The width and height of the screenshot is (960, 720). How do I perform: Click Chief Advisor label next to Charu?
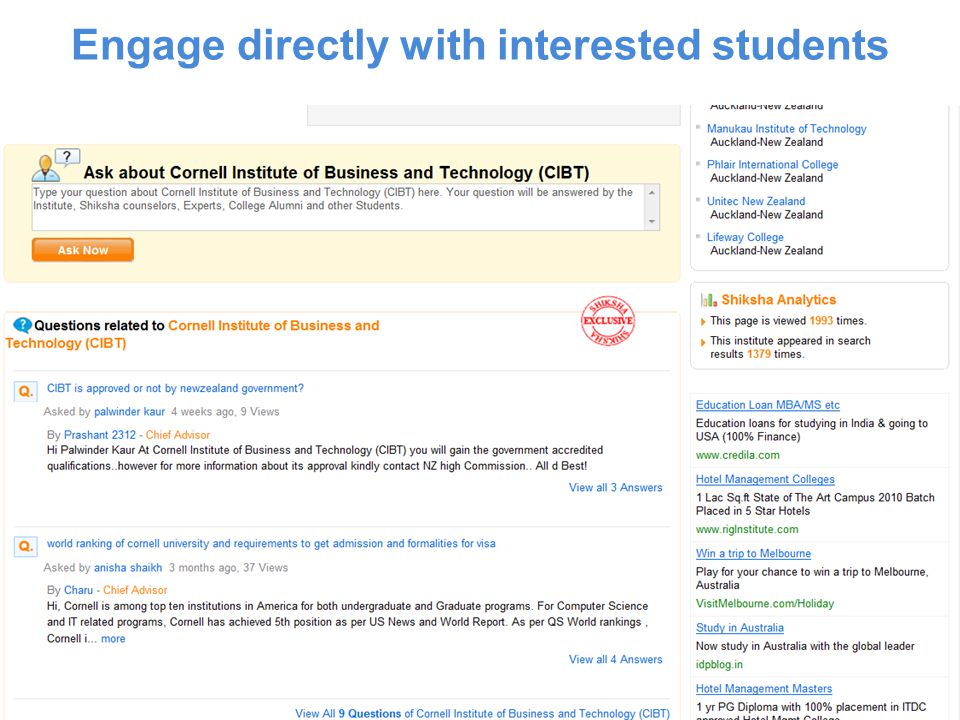135,590
